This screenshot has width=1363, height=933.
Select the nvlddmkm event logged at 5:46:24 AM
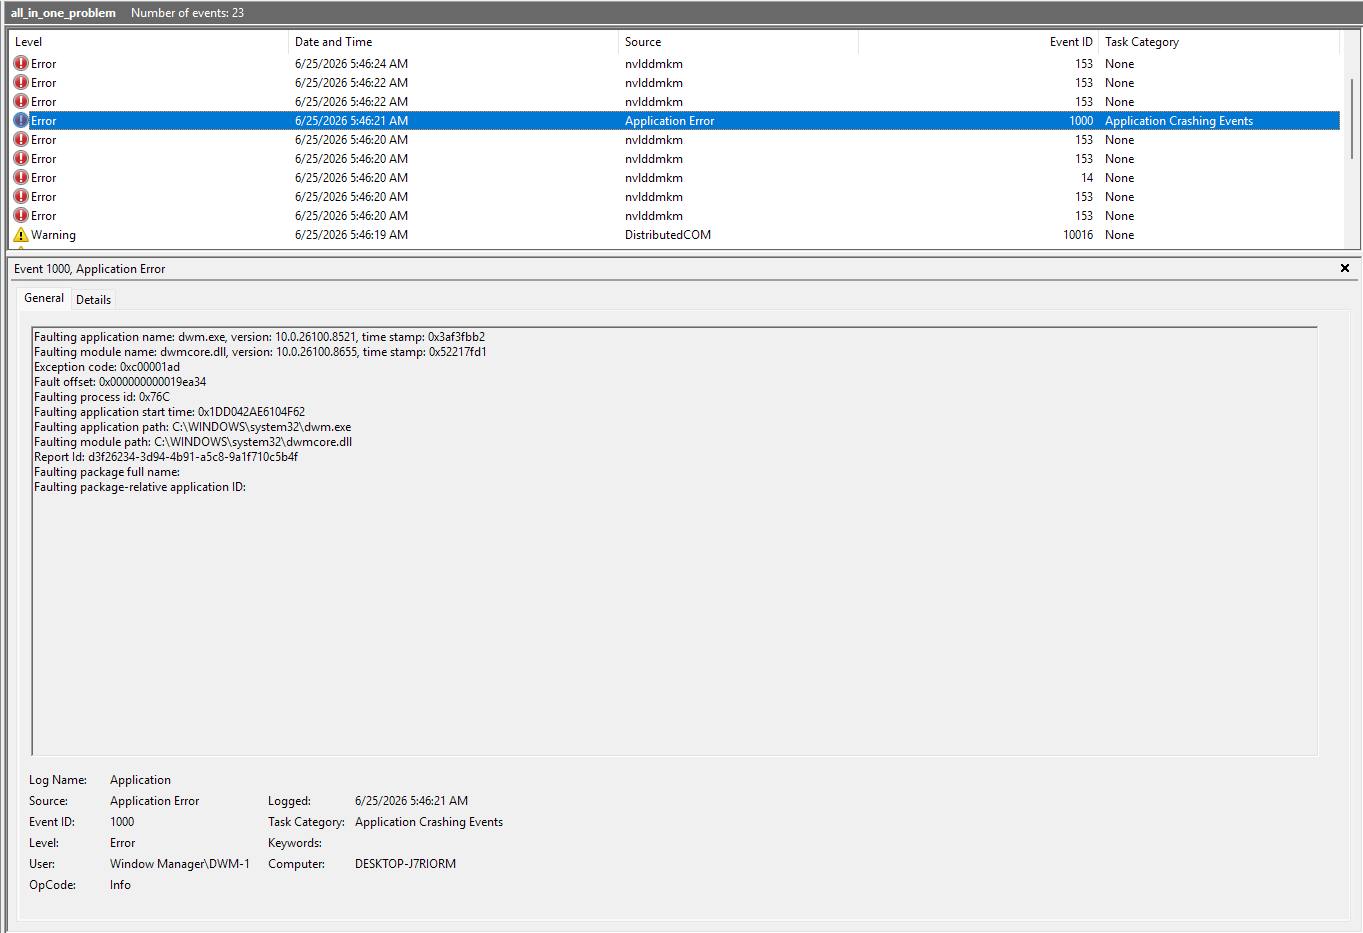[x=674, y=63]
